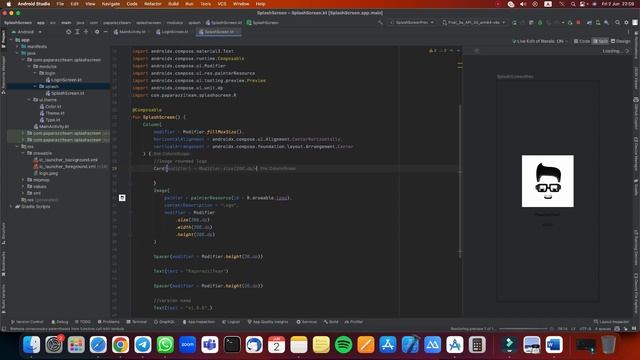The image size is (640, 360).
Task: Open the Logcat tool window
Action: pos(231,322)
